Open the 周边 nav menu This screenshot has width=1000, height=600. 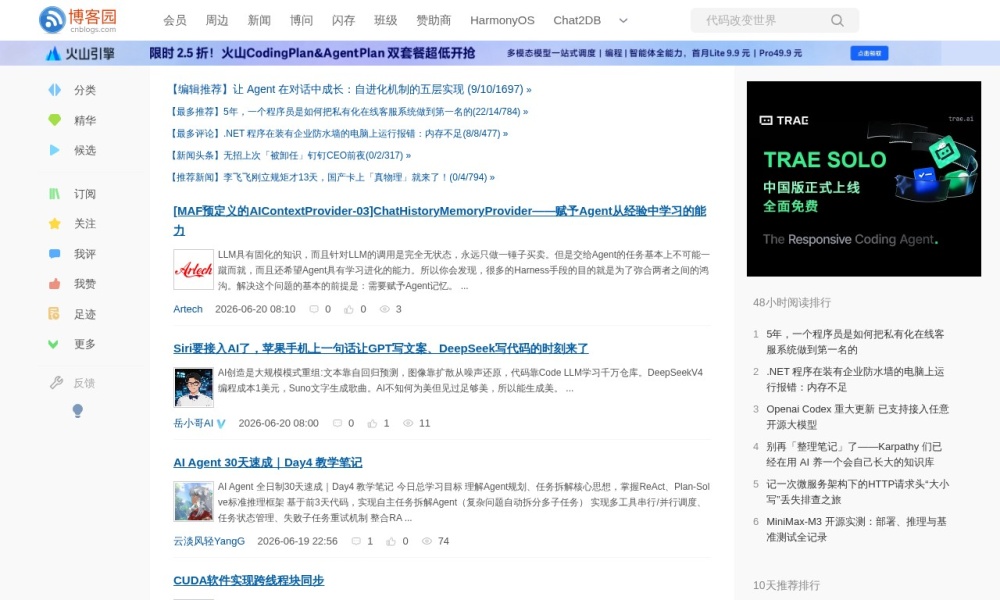pos(217,20)
